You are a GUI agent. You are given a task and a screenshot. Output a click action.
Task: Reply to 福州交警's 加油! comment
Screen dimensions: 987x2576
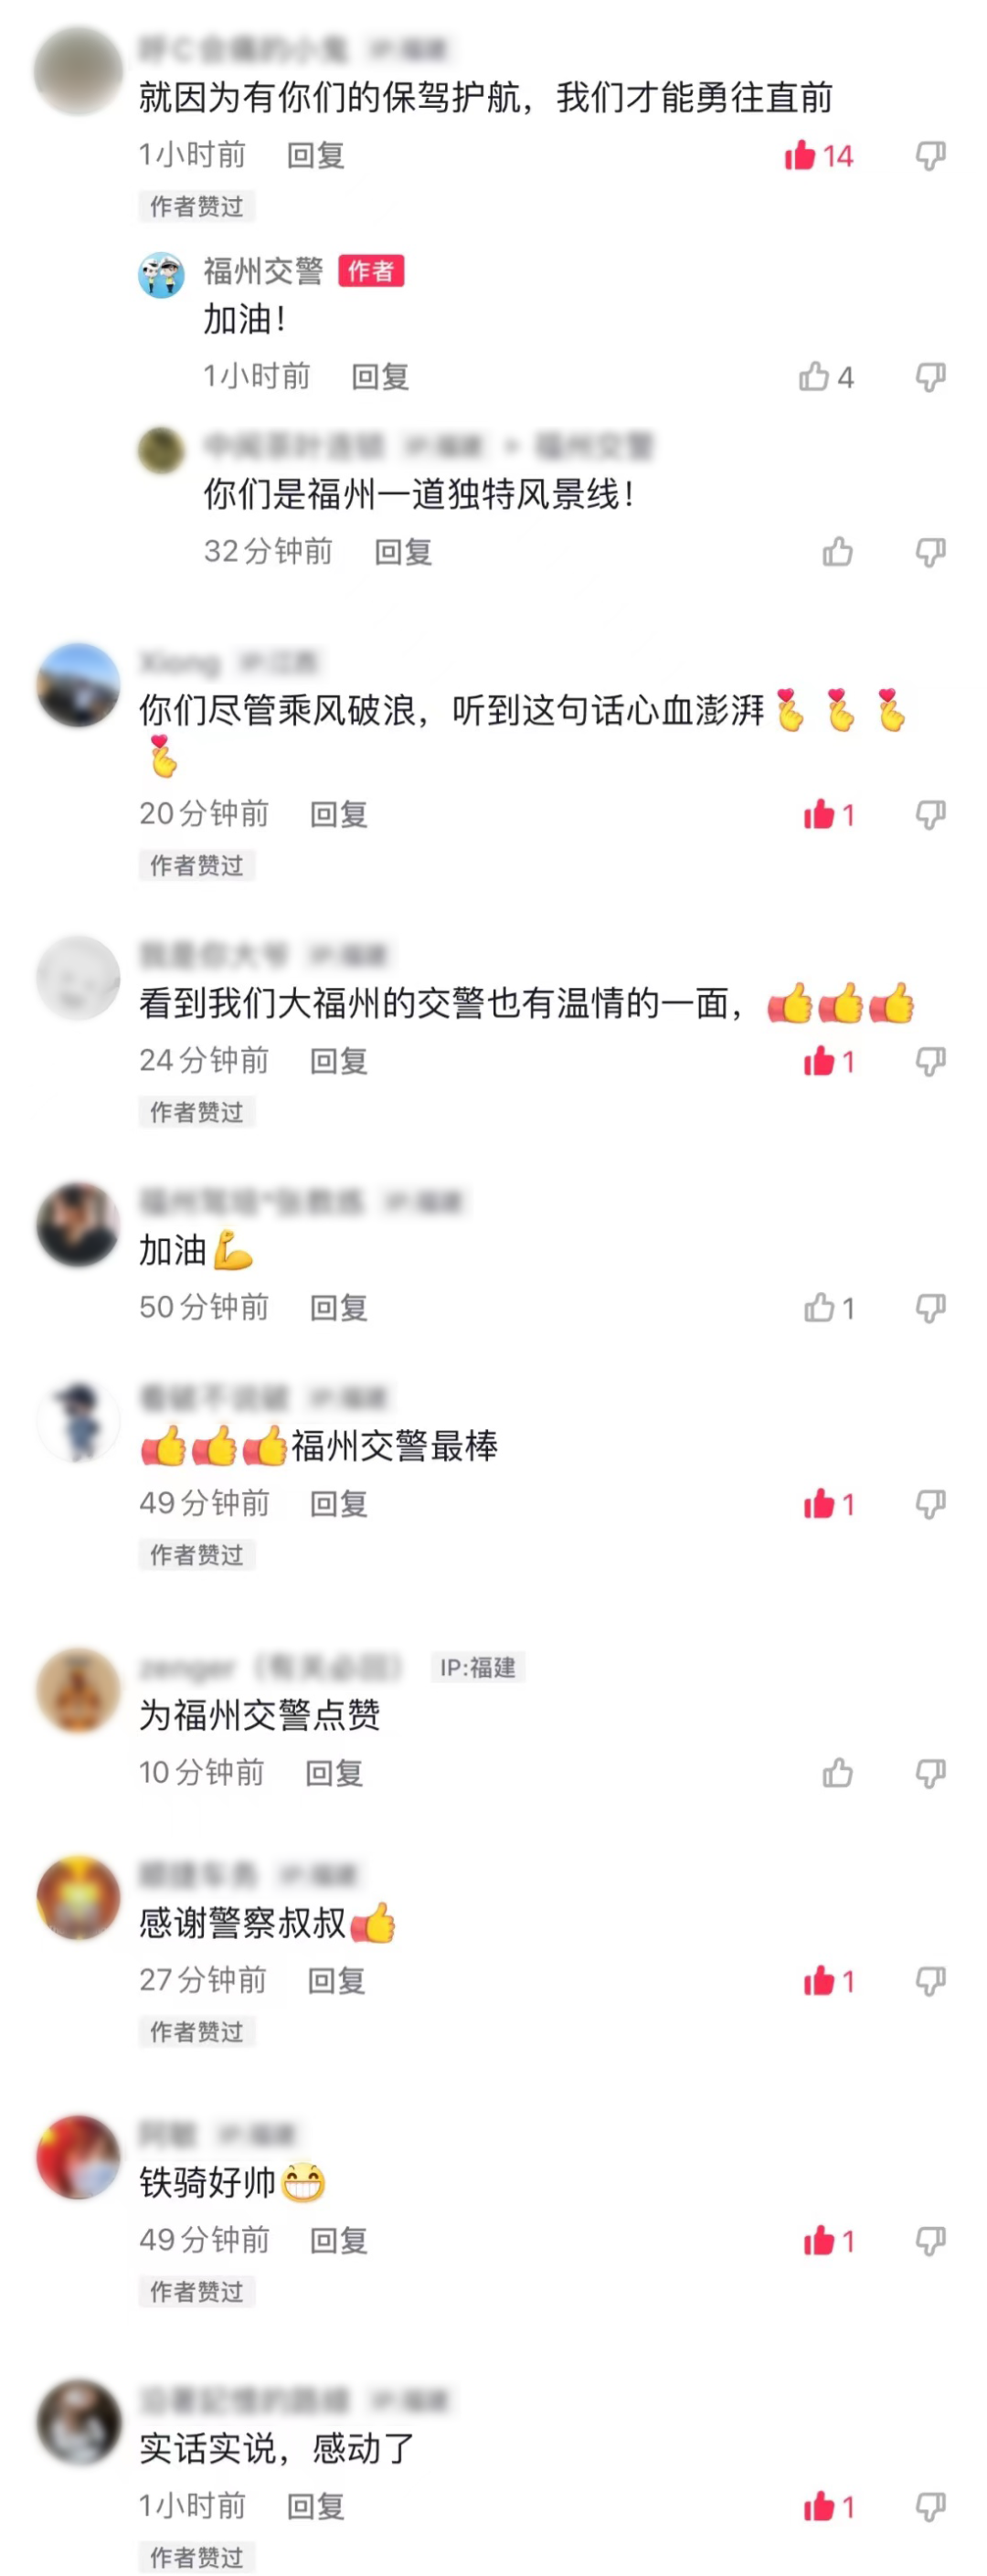pos(380,377)
